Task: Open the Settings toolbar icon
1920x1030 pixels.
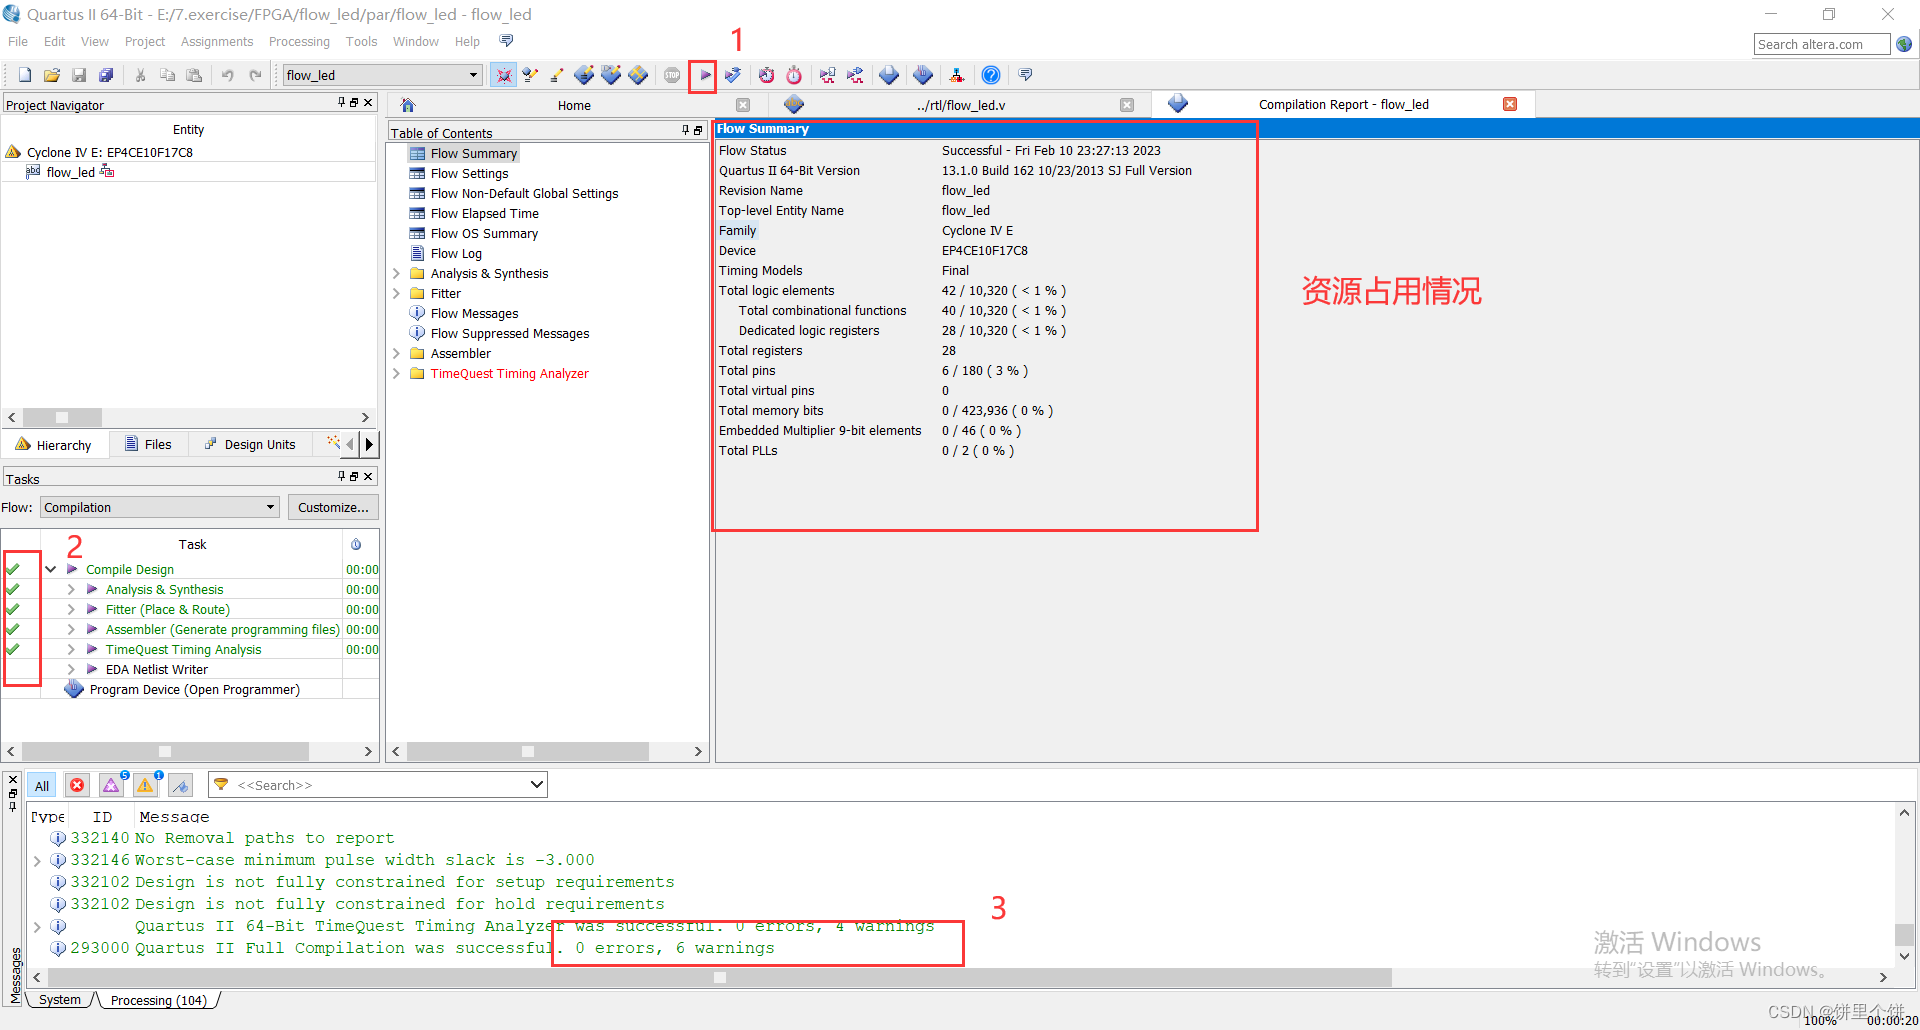Action: (557, 75)
